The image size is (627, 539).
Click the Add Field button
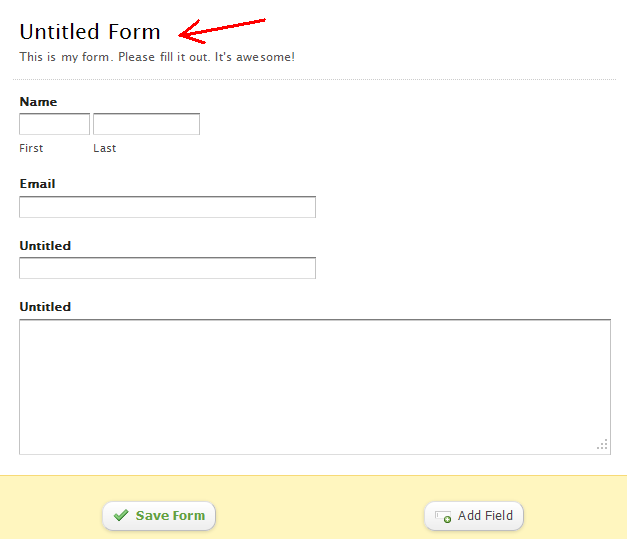pyautogui.click(x=474, y=516)
